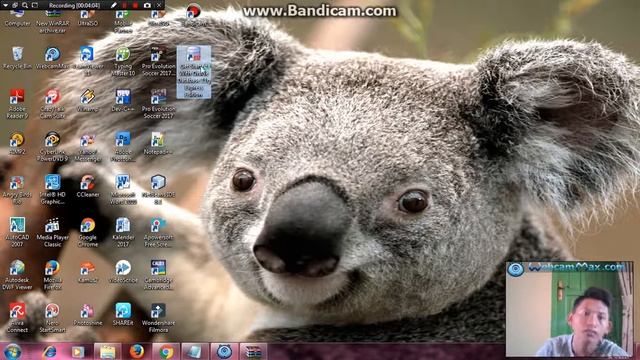Stop the Bandicam recording
This screenshot has width=640, height=360.
tap(135, 5)
